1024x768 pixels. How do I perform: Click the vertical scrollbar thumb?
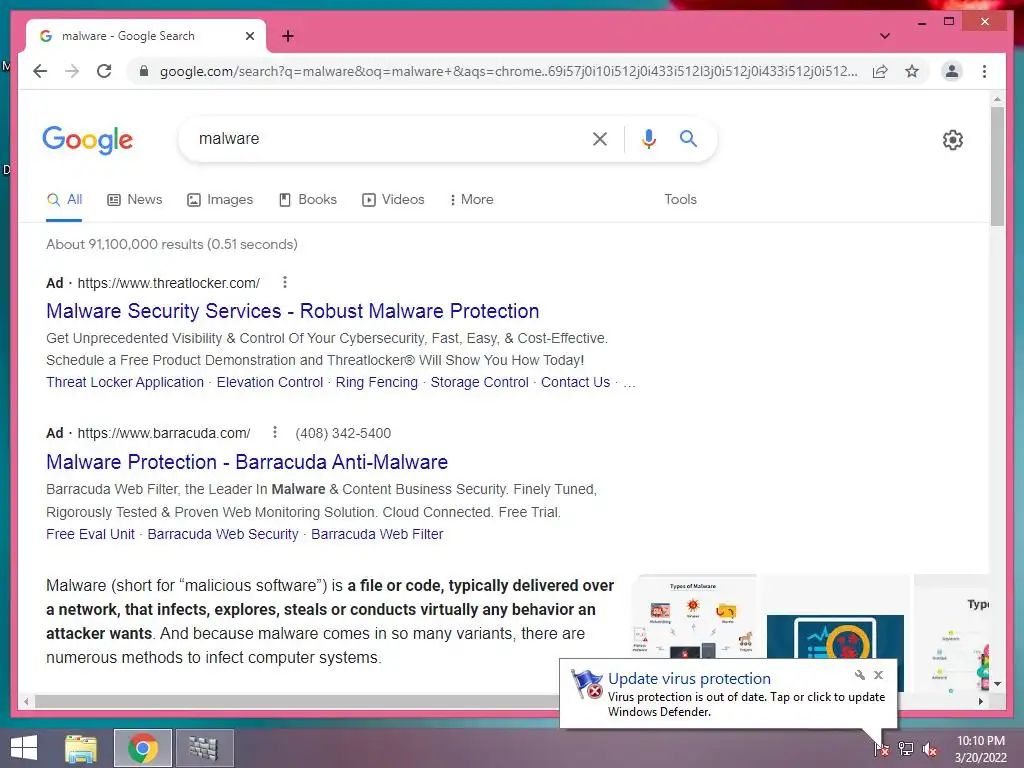[x=997, y=166]
